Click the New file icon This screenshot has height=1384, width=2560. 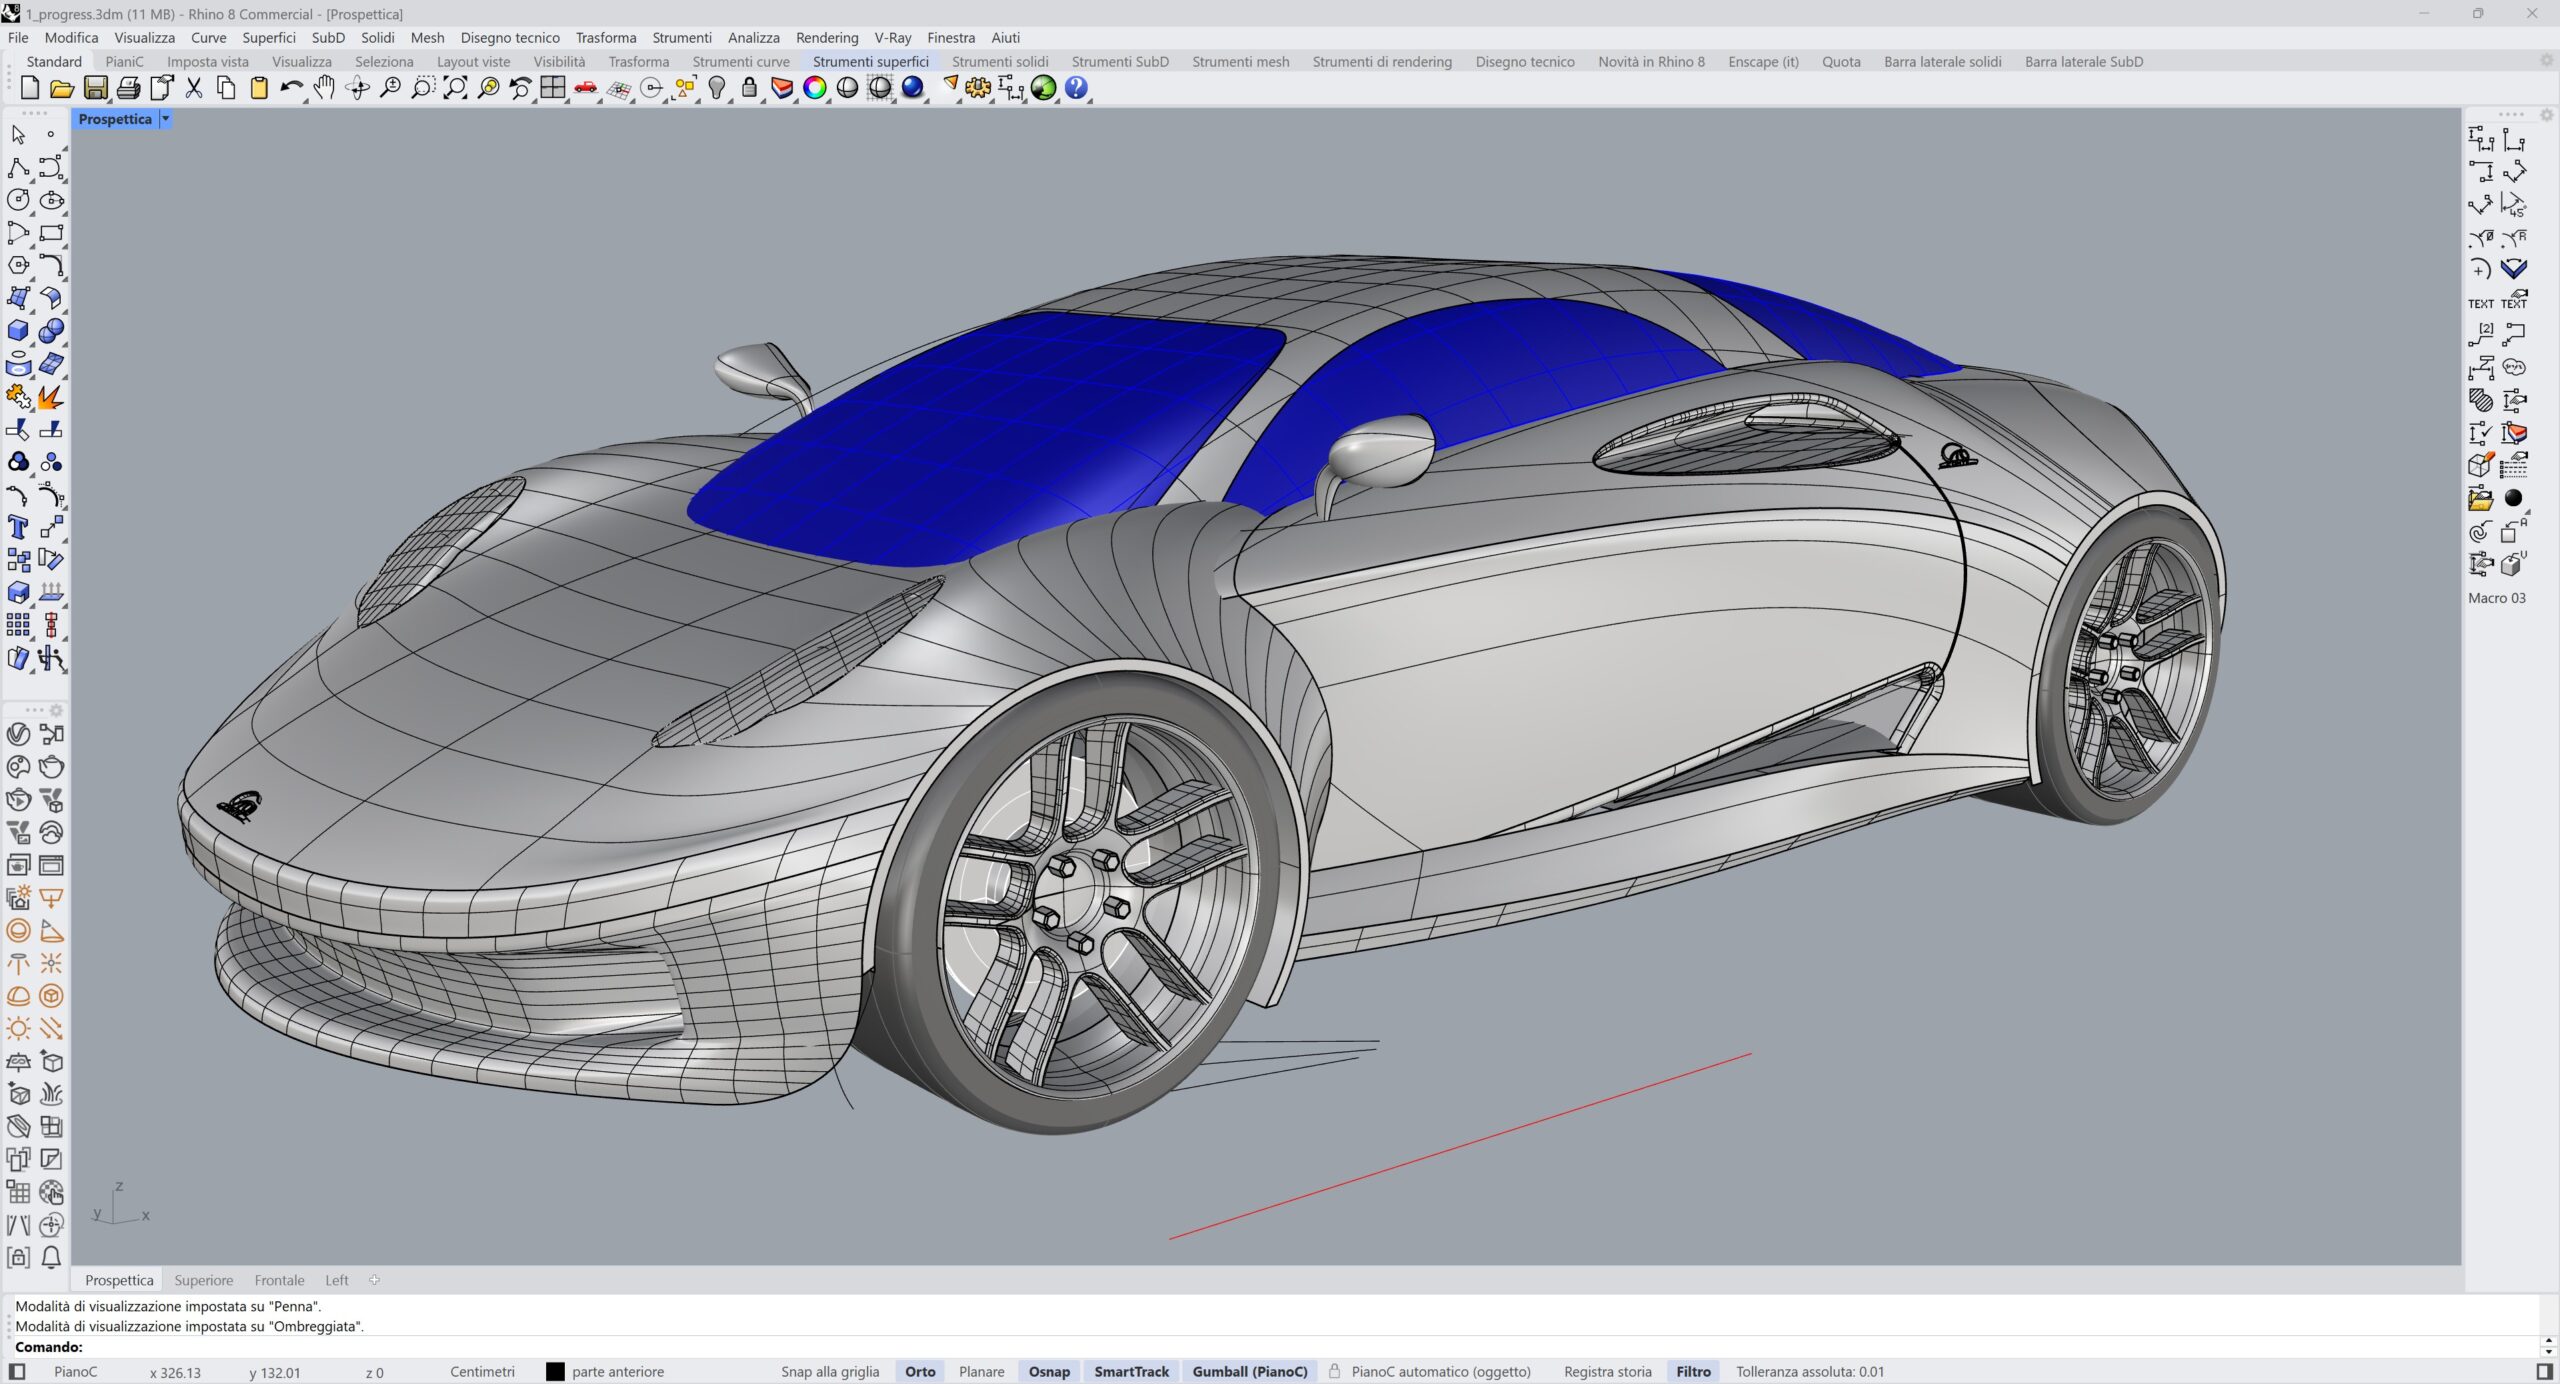coord(29,88)
